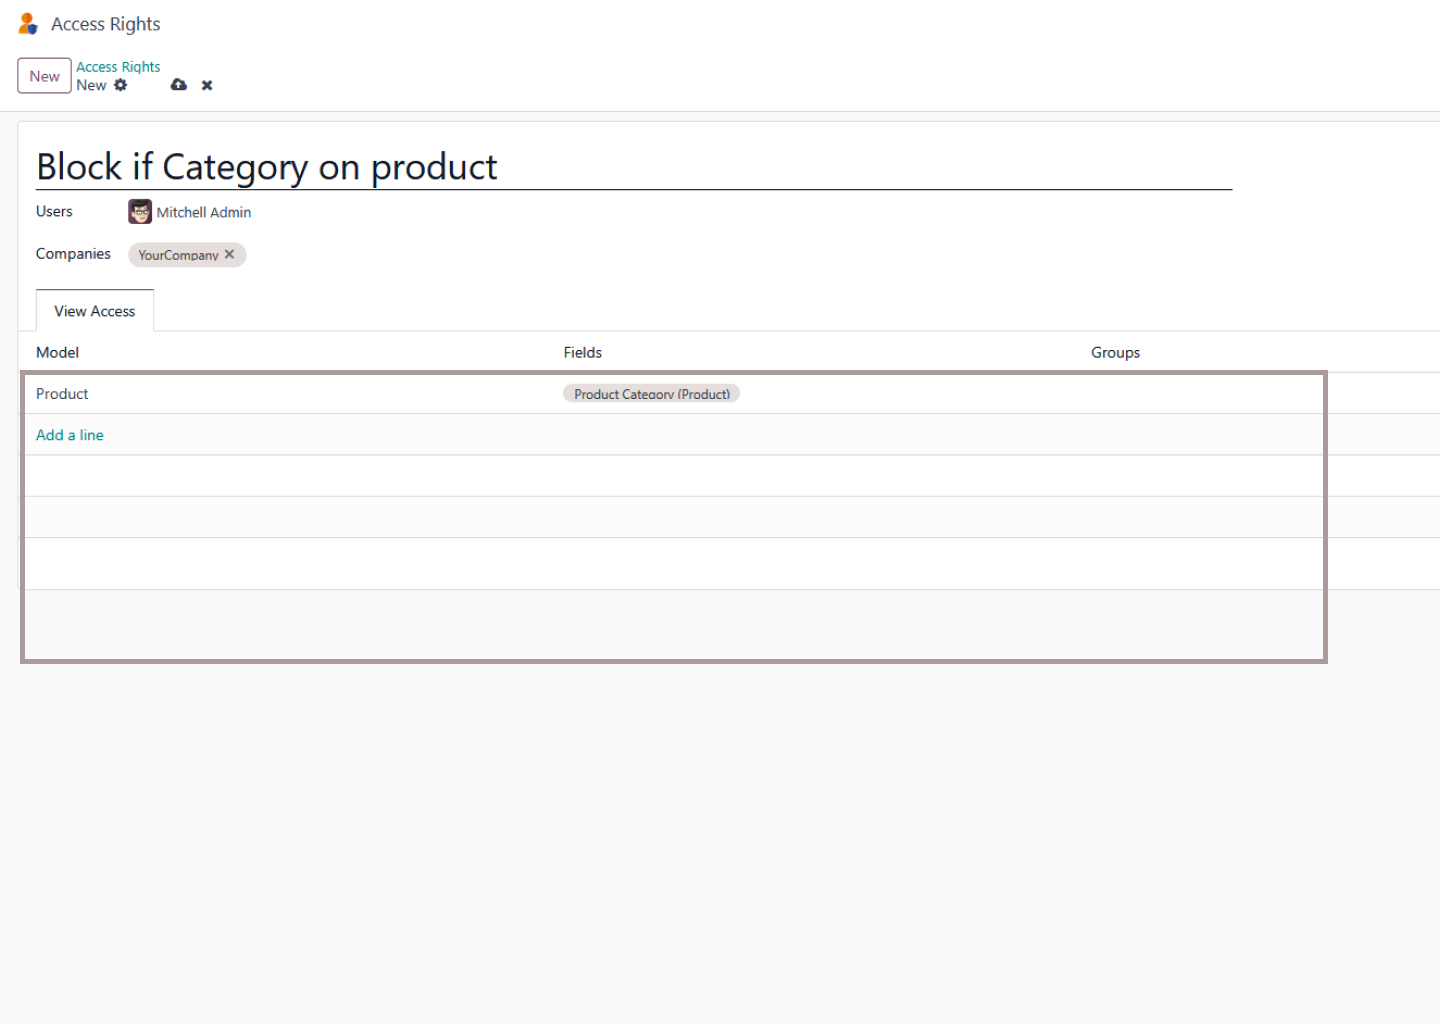The image size is (1440, 1024).
Task: Click the YourCompany company tag
Action: coord(178,255)
